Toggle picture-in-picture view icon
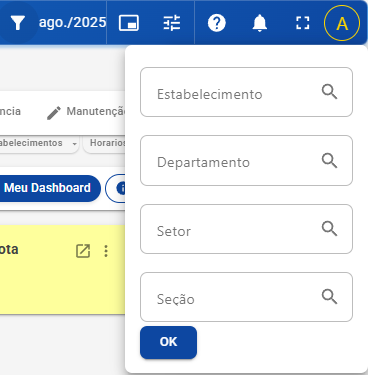 [129, 23]
